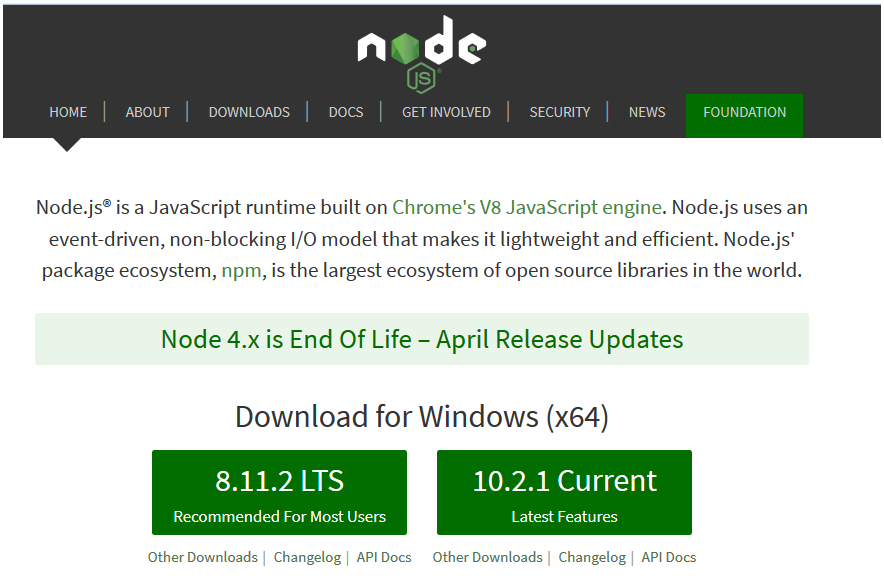Open Node 4.x End Of Life announcement
Screen dimensions: 884x581
coord(422,339)
